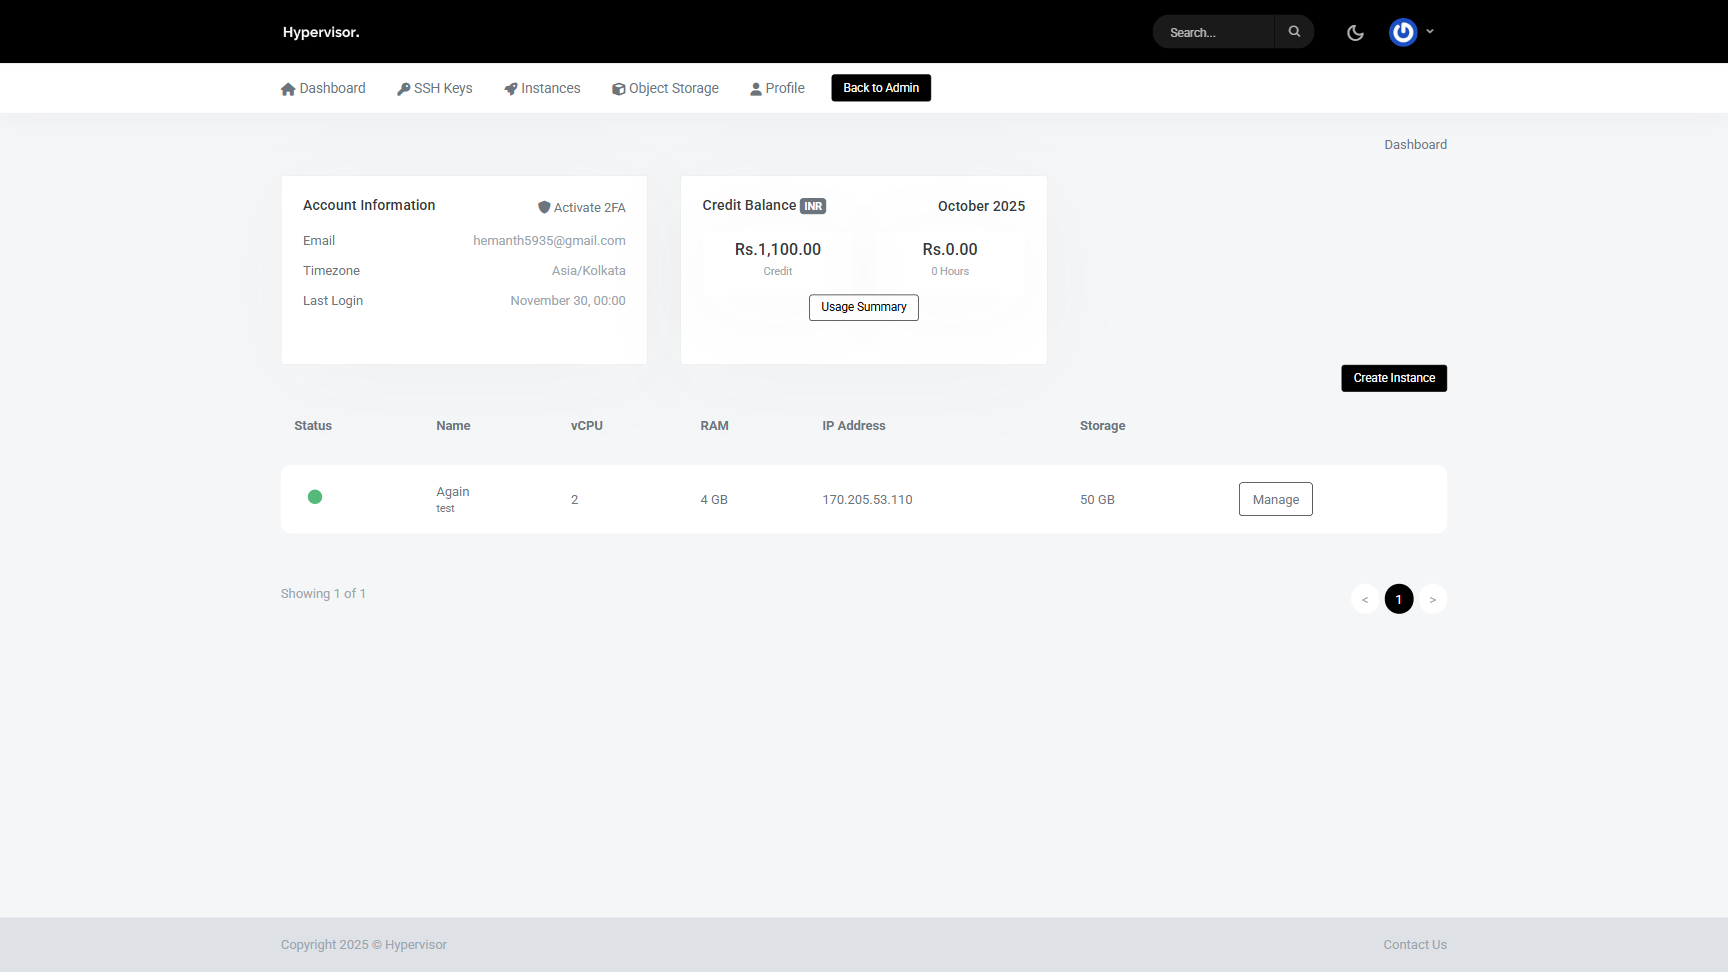
Task: Open Object Storage in the navigation bar
Action: 665,88
